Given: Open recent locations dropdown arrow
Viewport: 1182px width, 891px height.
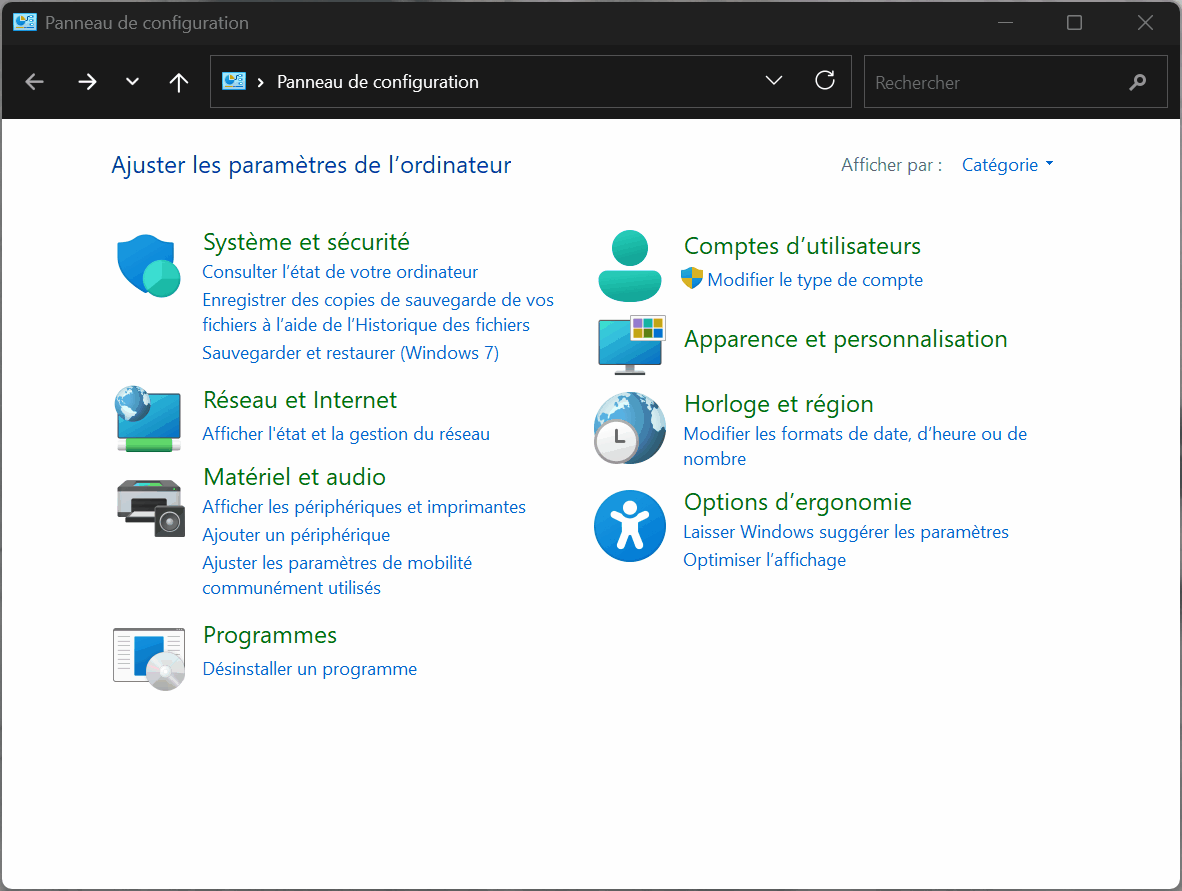Looking at the screenshot, I should click(x=132, y=81).
